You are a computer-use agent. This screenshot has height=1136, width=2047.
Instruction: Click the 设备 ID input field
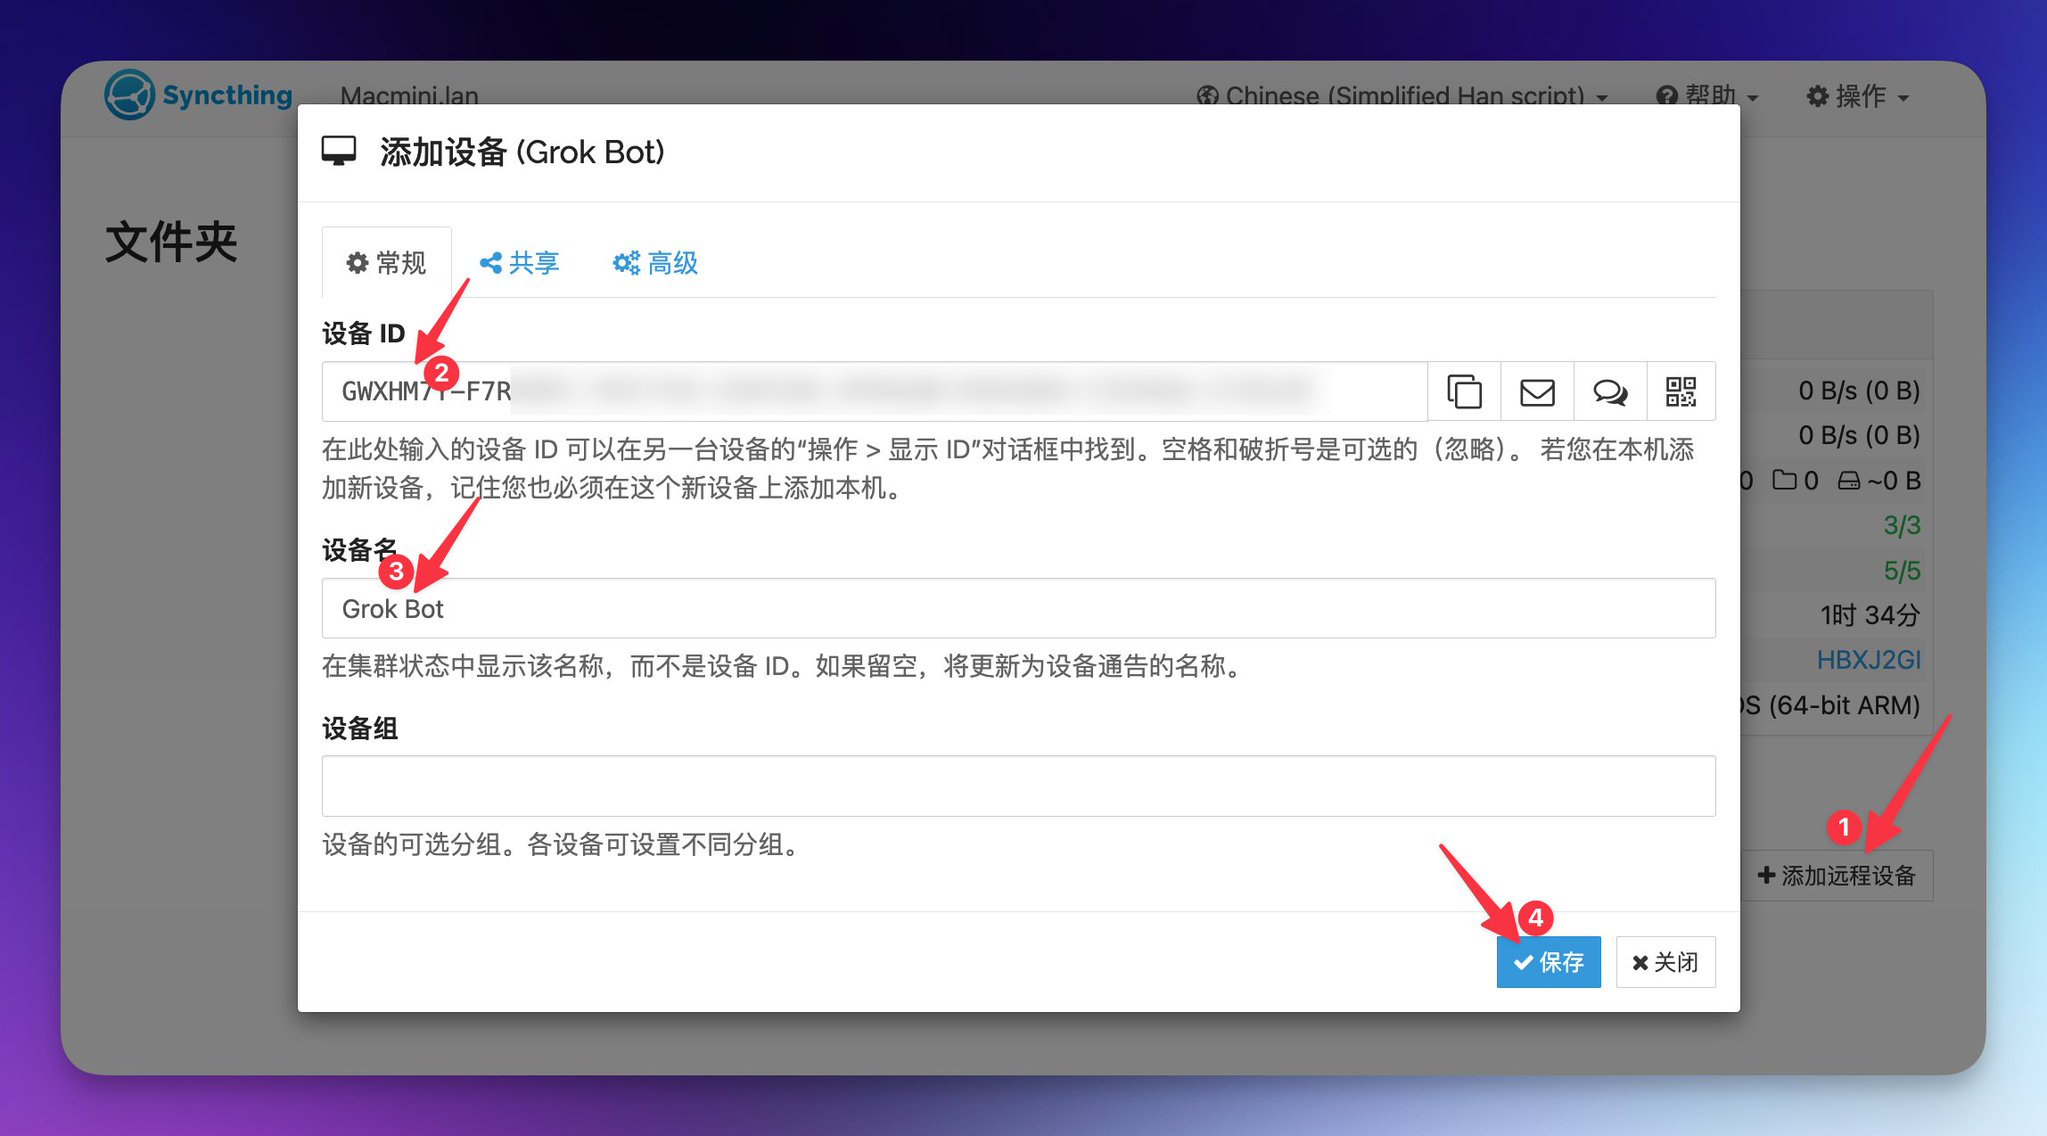coord(874,391)
